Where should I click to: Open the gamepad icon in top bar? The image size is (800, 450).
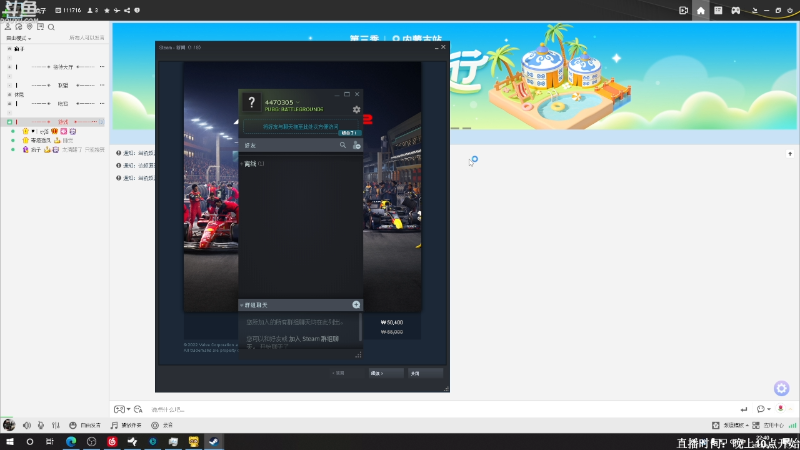click(736, 10)
